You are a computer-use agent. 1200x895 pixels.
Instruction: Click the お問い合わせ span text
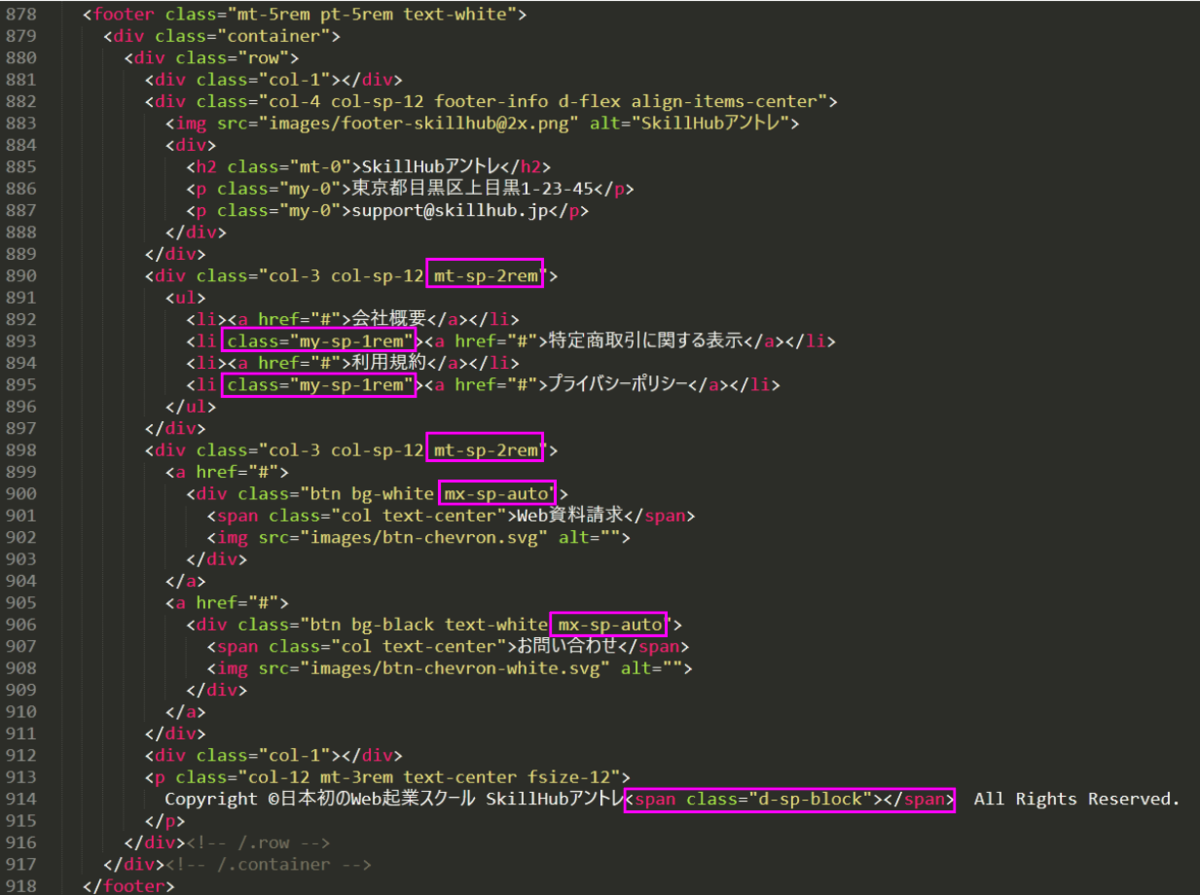[x=572, y=648]
